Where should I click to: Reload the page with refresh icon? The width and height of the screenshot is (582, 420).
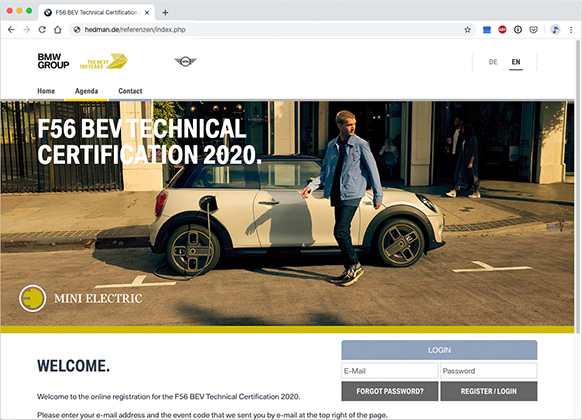pos(42,30)
